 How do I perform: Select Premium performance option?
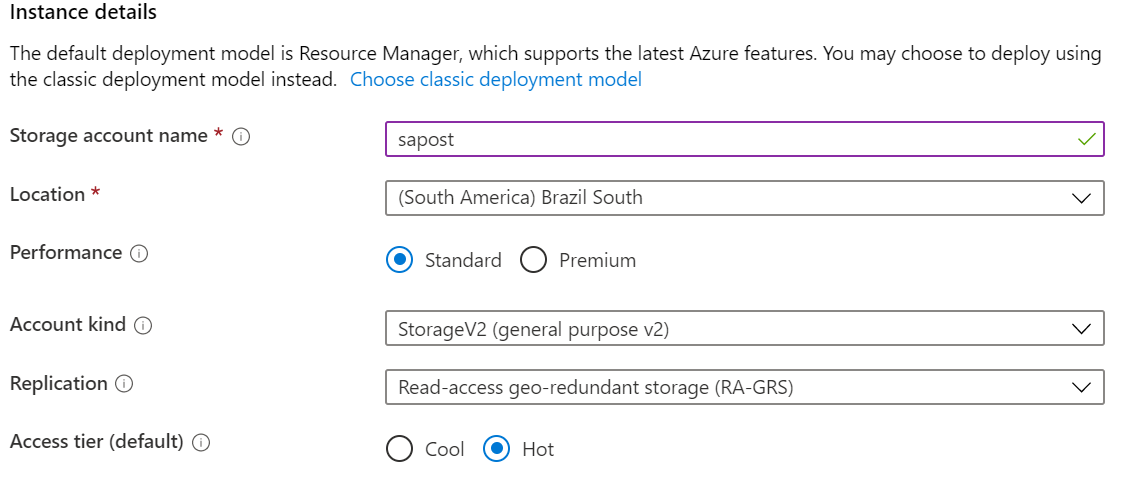click(533, 260)
